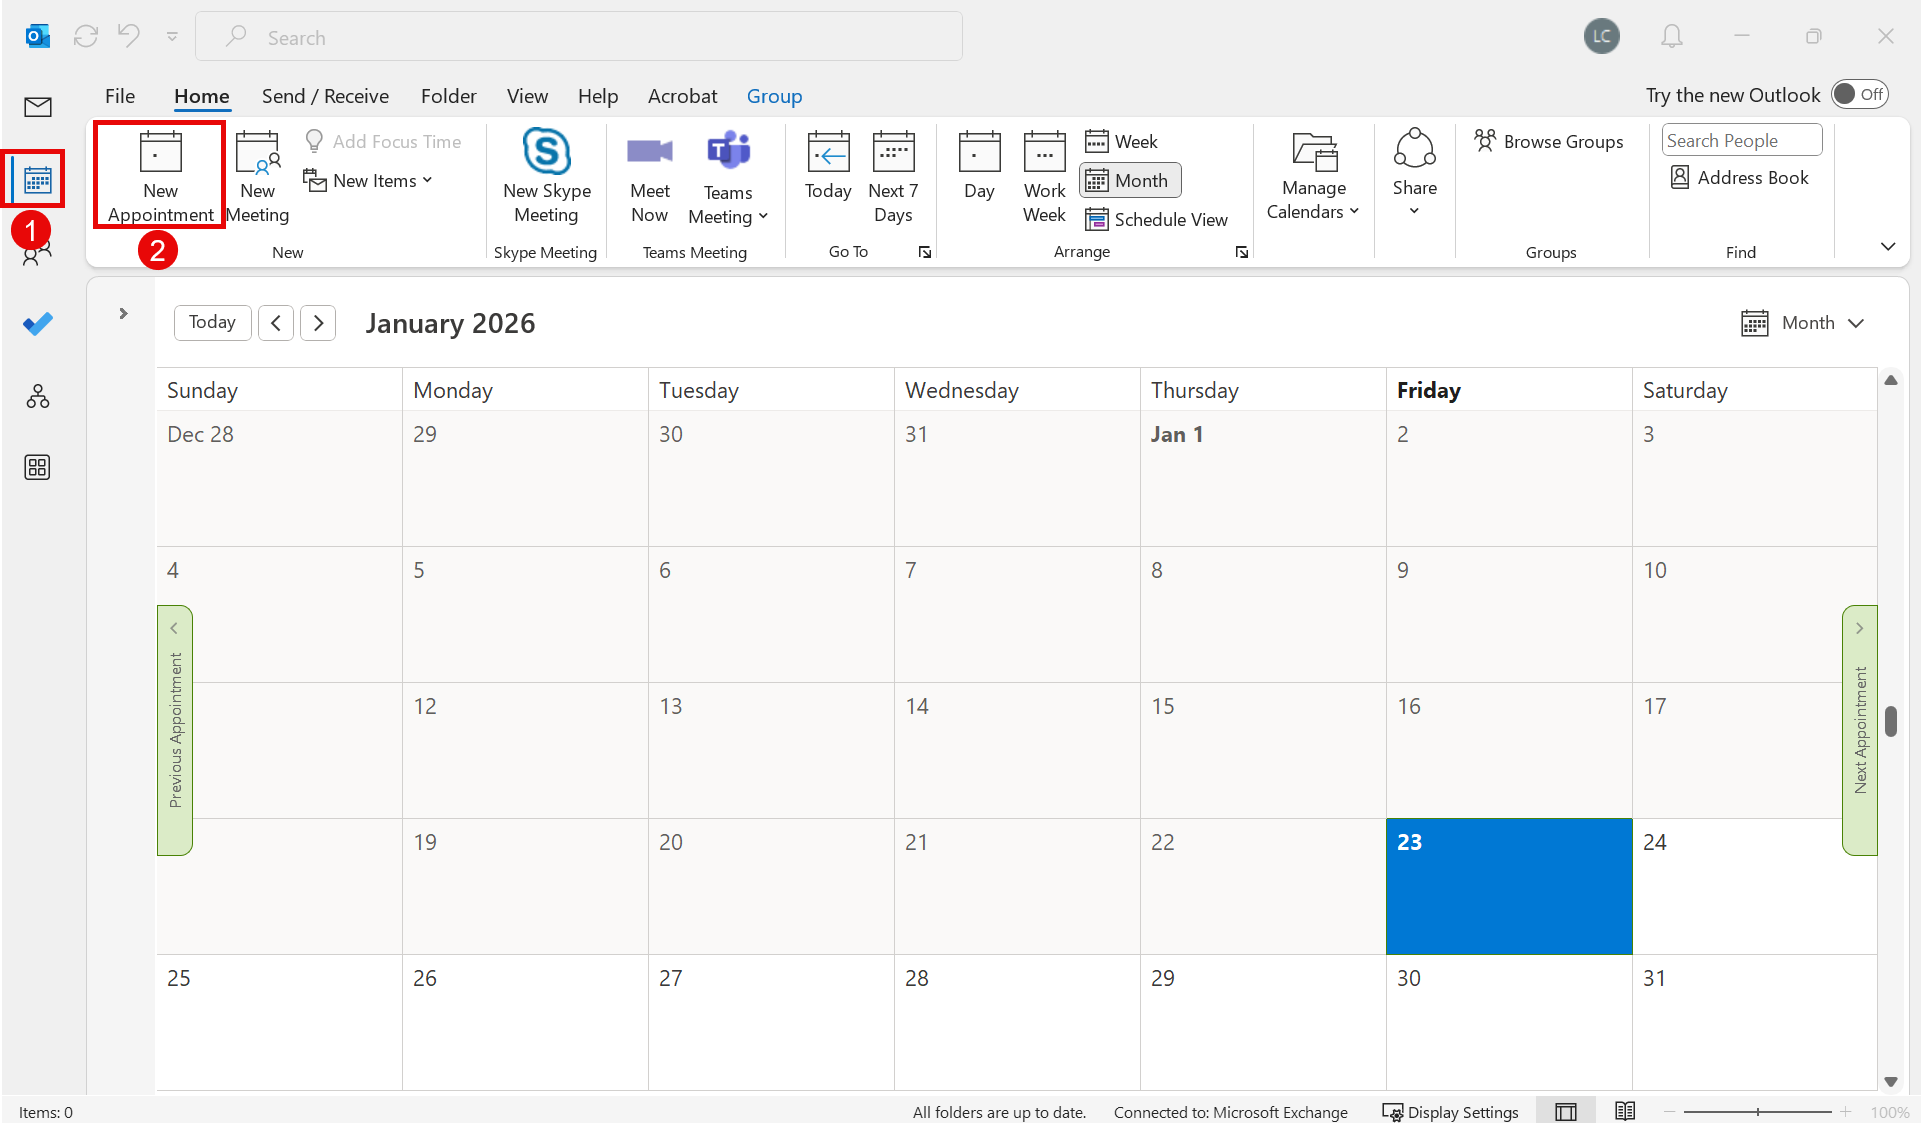Image resolution: width=1921 pixels, height=1123 pixels.
Task: Open the Address Book
Action: coord(1739,178)
